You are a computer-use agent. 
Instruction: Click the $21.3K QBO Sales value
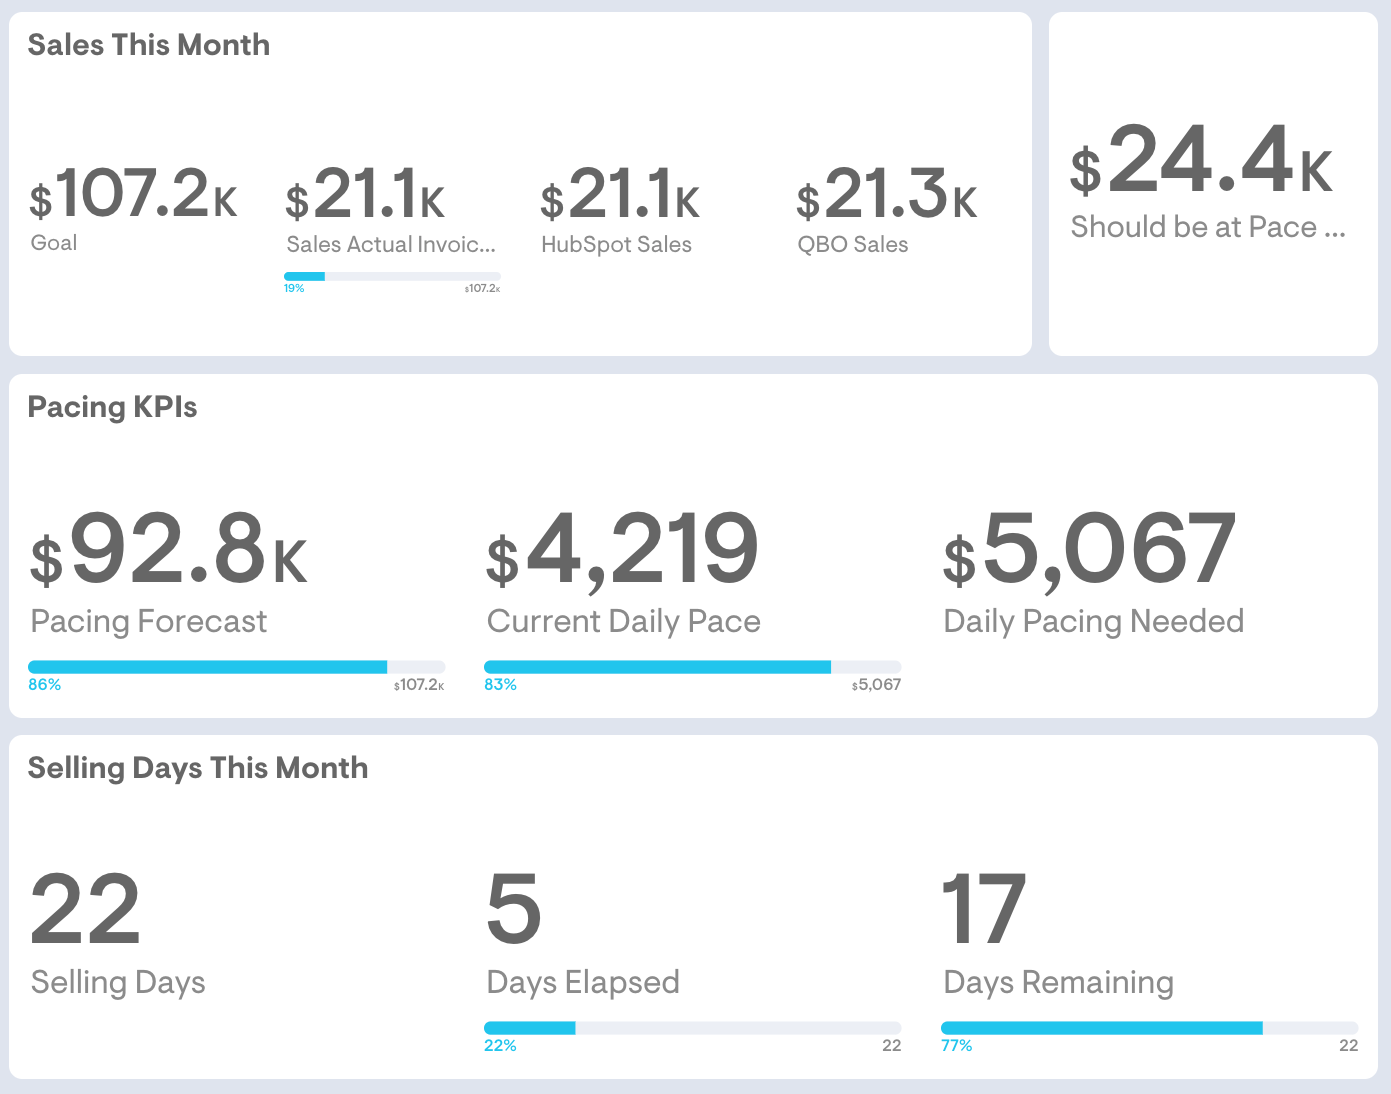pos(886,195)
